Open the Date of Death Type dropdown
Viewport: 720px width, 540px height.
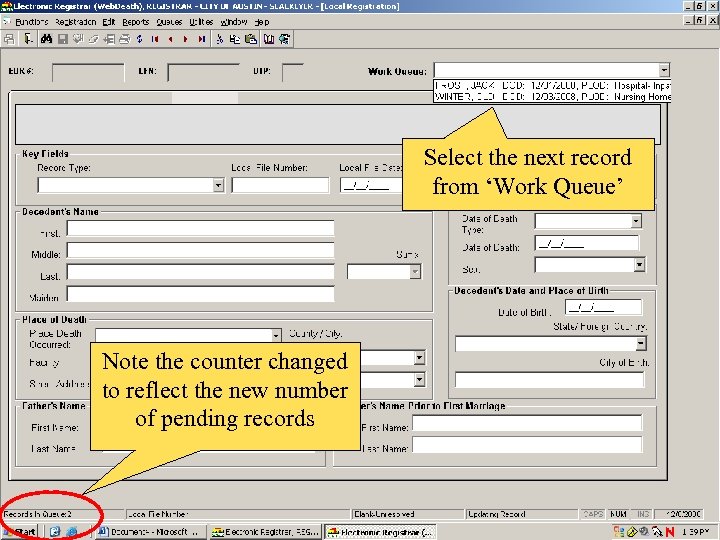click(x=636, y=221)
